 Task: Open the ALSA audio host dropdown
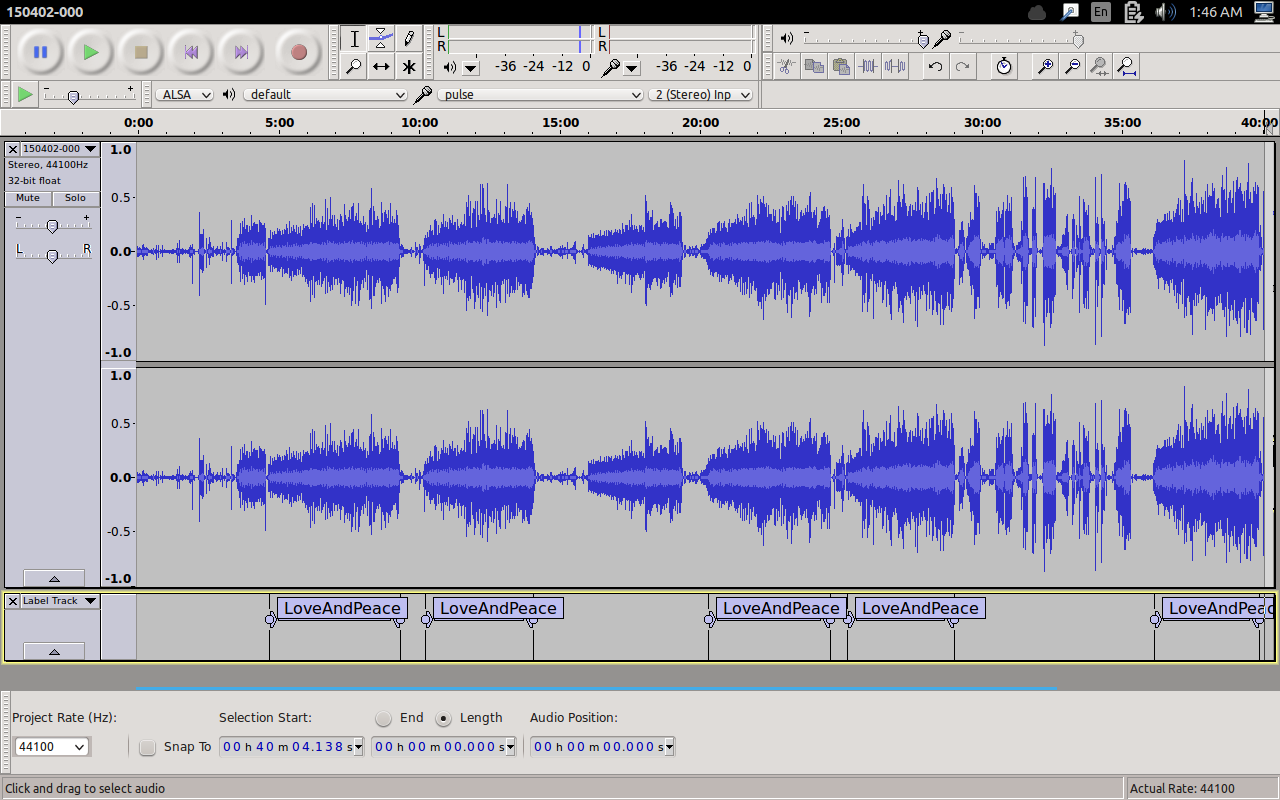tap(185, 94)
